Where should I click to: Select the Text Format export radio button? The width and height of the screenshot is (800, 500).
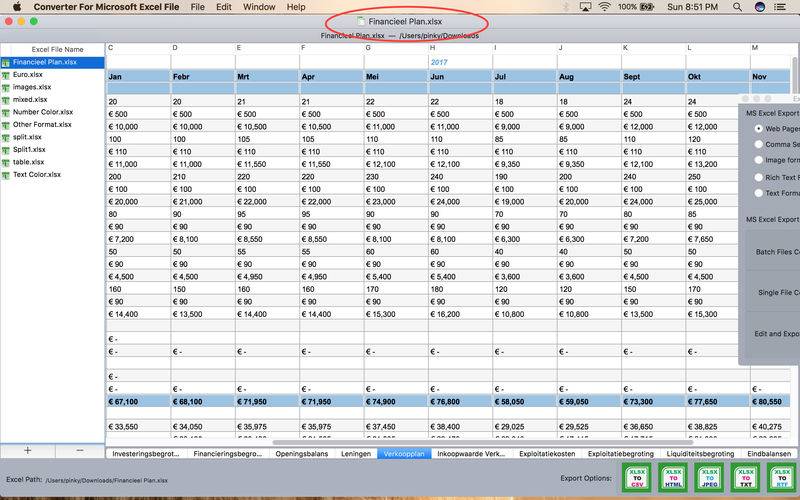click(759, 193)
